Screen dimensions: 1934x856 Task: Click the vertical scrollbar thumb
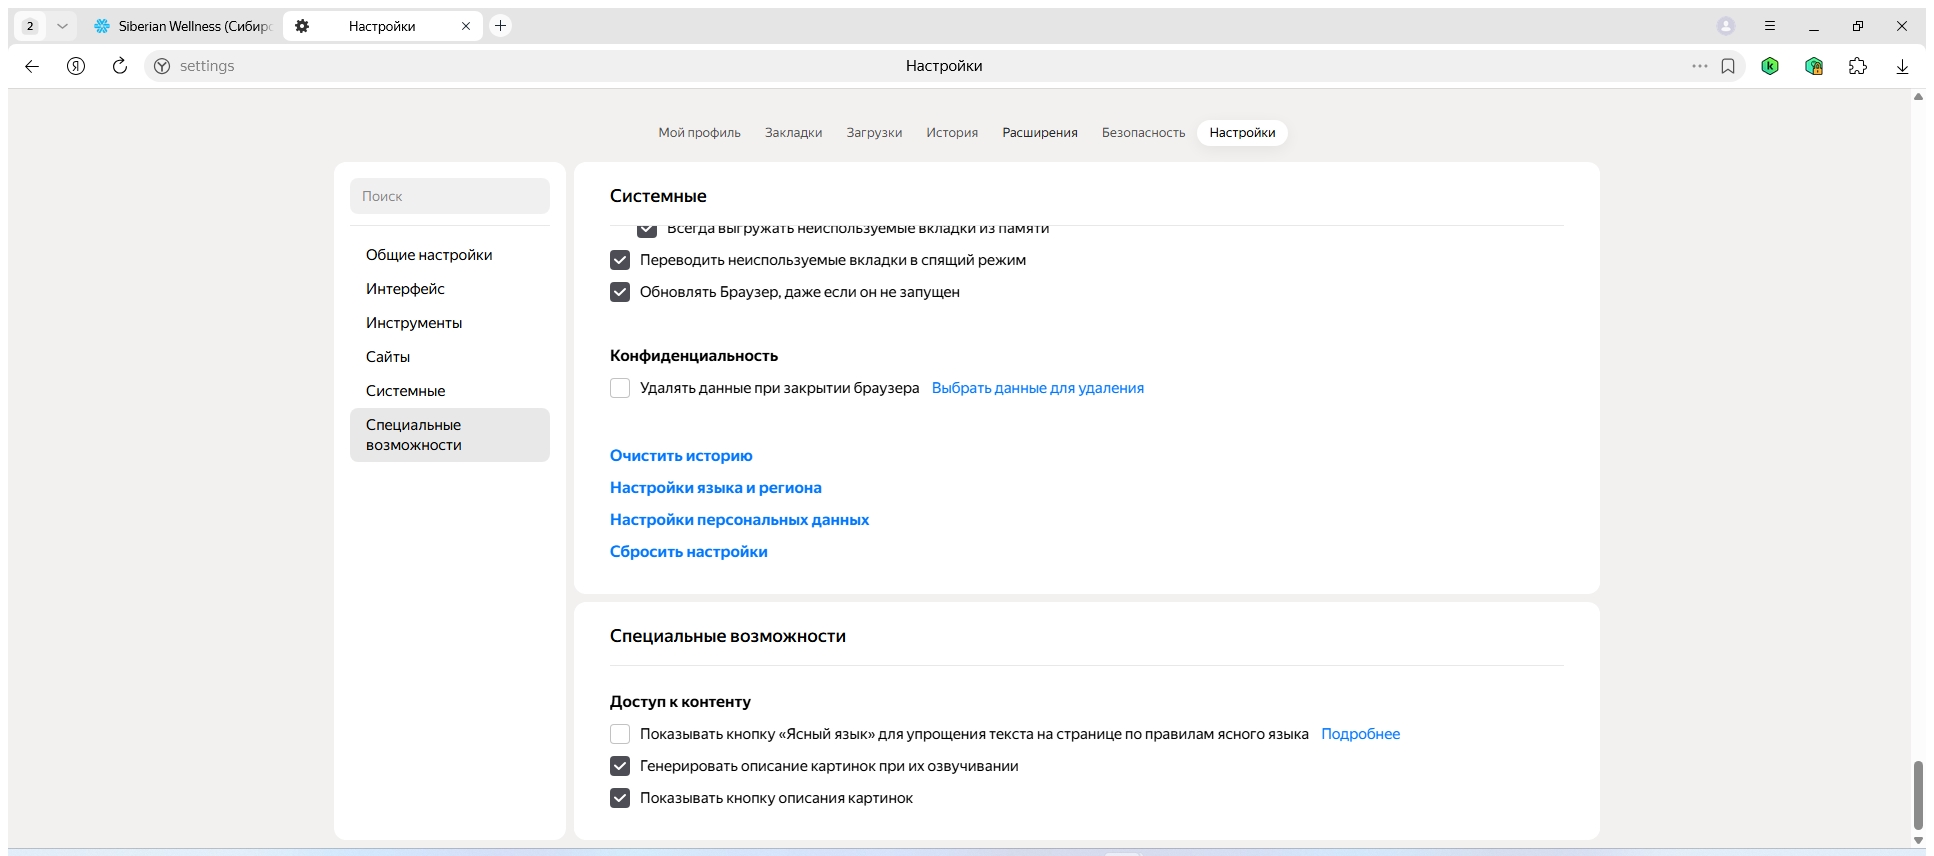click(1918, 796)
